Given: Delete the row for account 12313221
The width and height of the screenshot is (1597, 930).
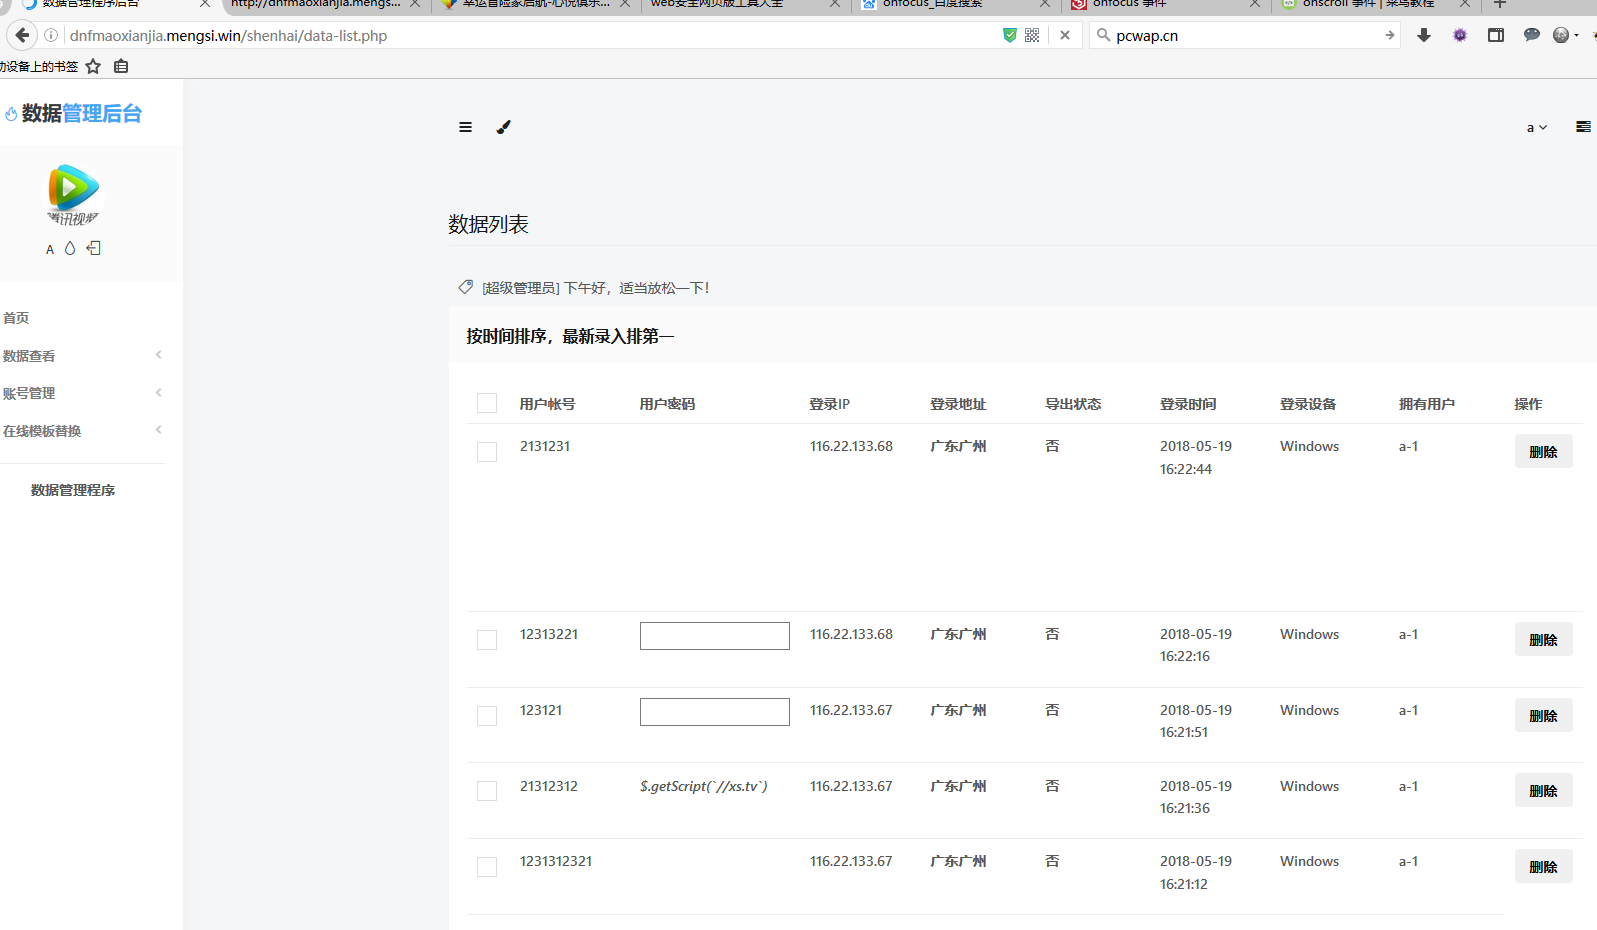Looking at the screenshot, I should pyautogui.click(x=1543, y=640).
